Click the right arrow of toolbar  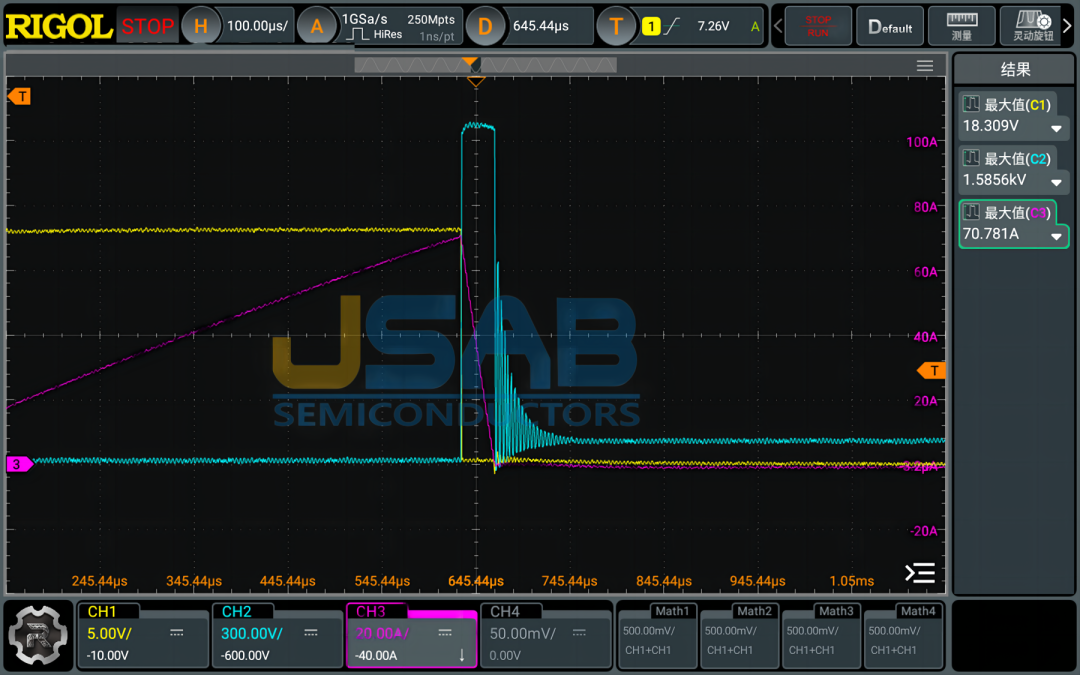click(x=1068, y=26)
